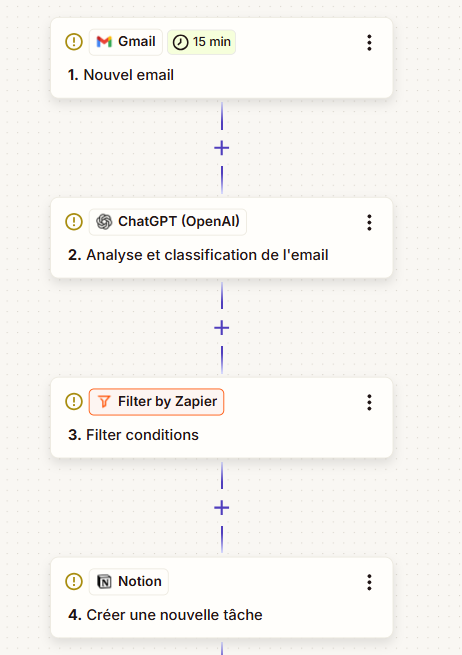462x655 pixels.
Task: Click the warning icon on ChatGPT step
Action: click(x=74, y=222)
